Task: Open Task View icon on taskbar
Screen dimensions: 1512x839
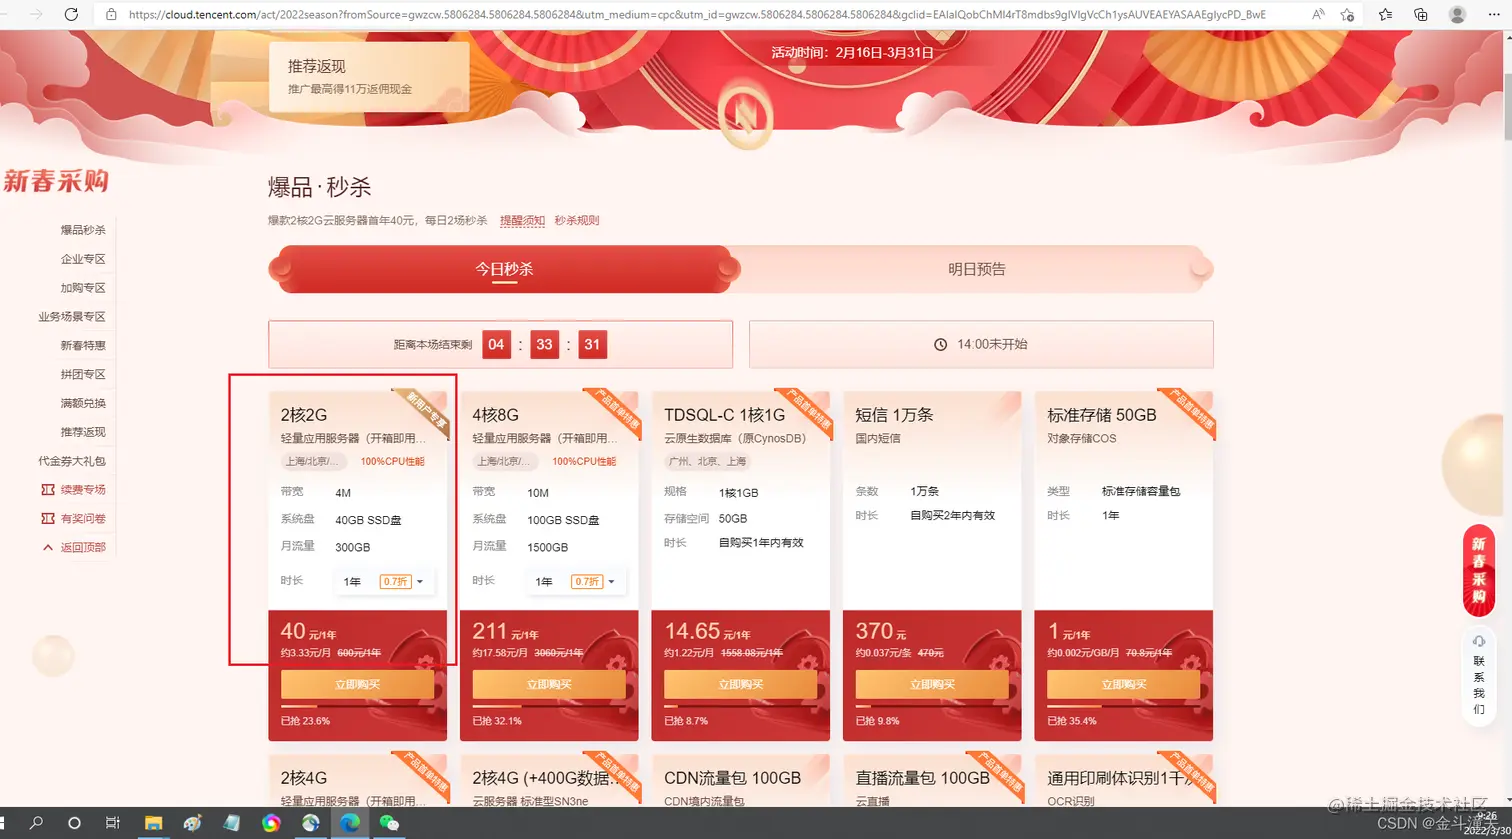Action: point(113,823)
